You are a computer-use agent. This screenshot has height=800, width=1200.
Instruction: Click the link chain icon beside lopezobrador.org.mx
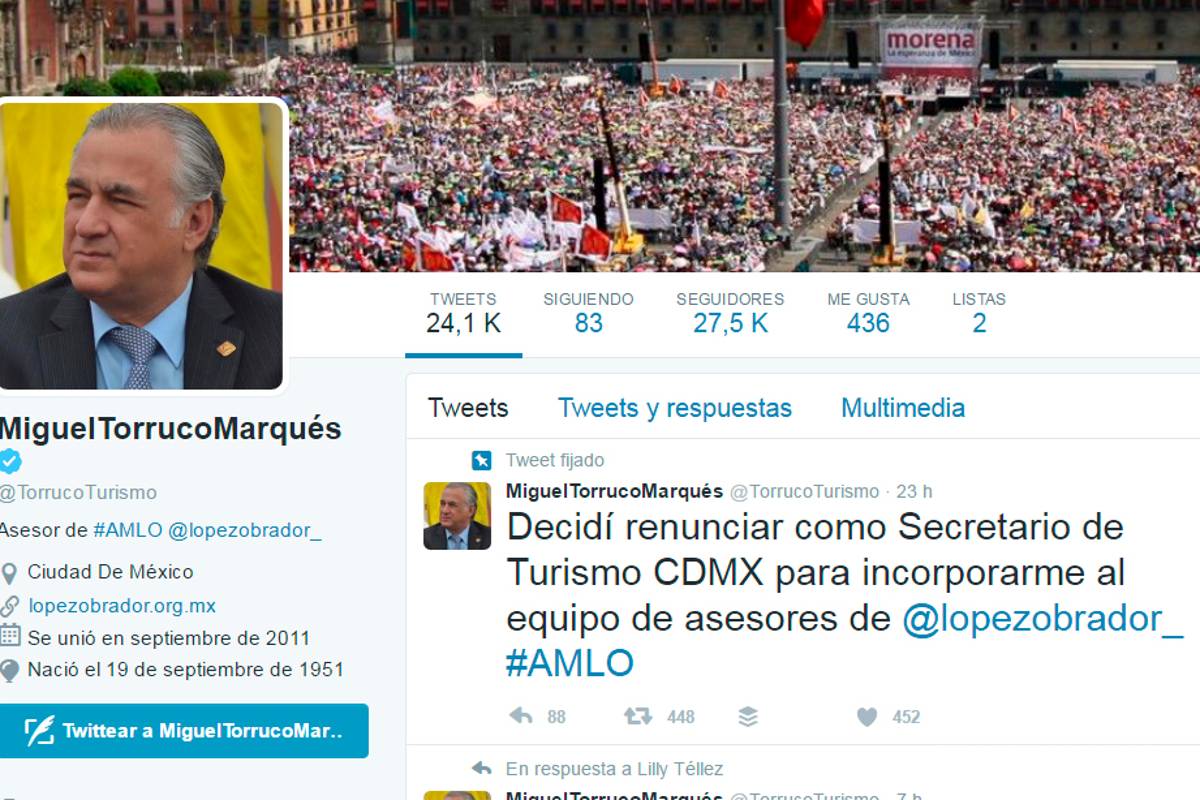coord(9,606)
